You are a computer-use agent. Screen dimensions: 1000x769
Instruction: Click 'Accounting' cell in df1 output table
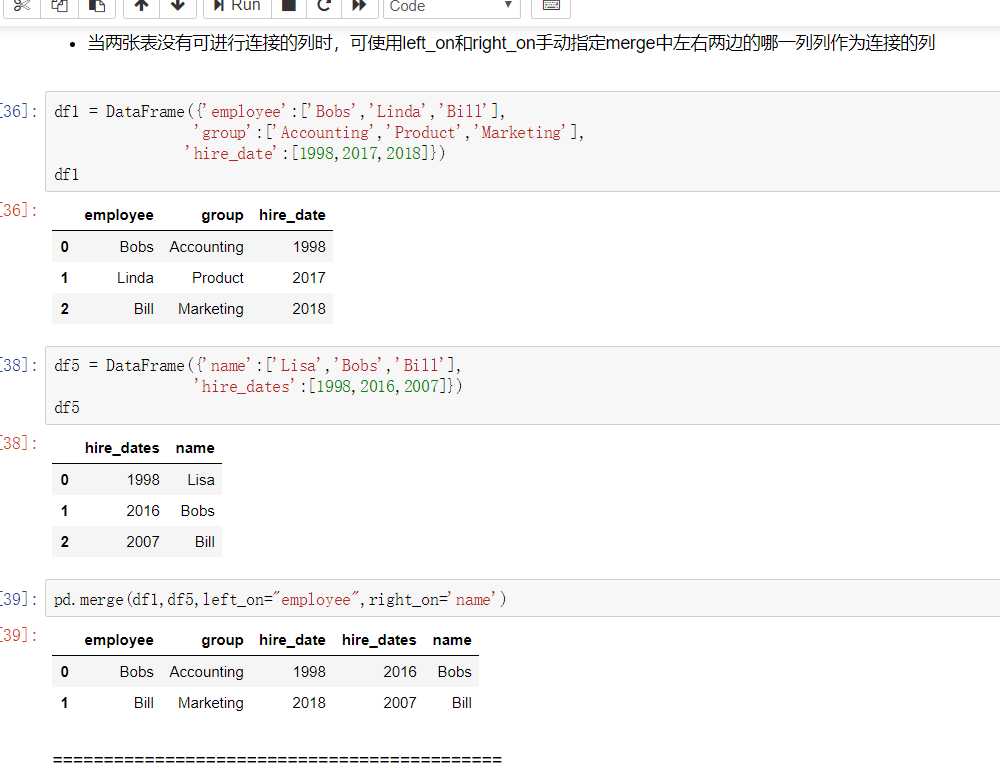207,247
